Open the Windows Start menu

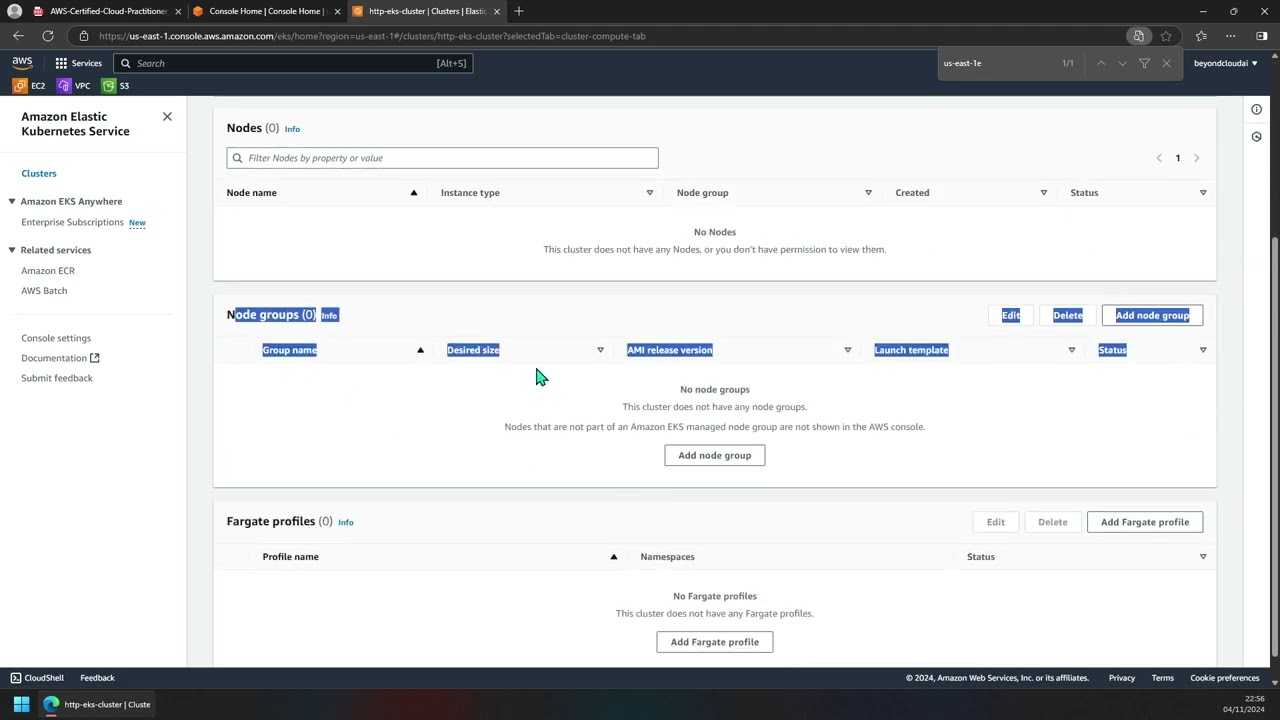point(21,704)
